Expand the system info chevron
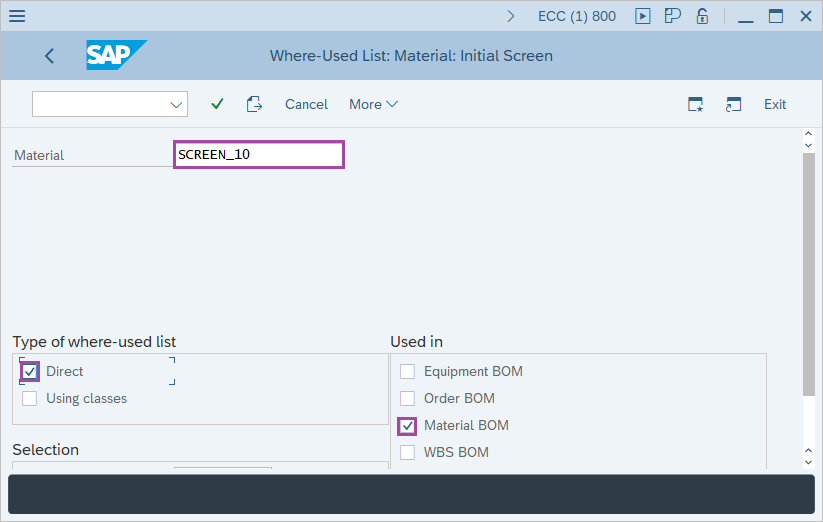The height and width of the screenshot is (522, 823). [511, 16]
